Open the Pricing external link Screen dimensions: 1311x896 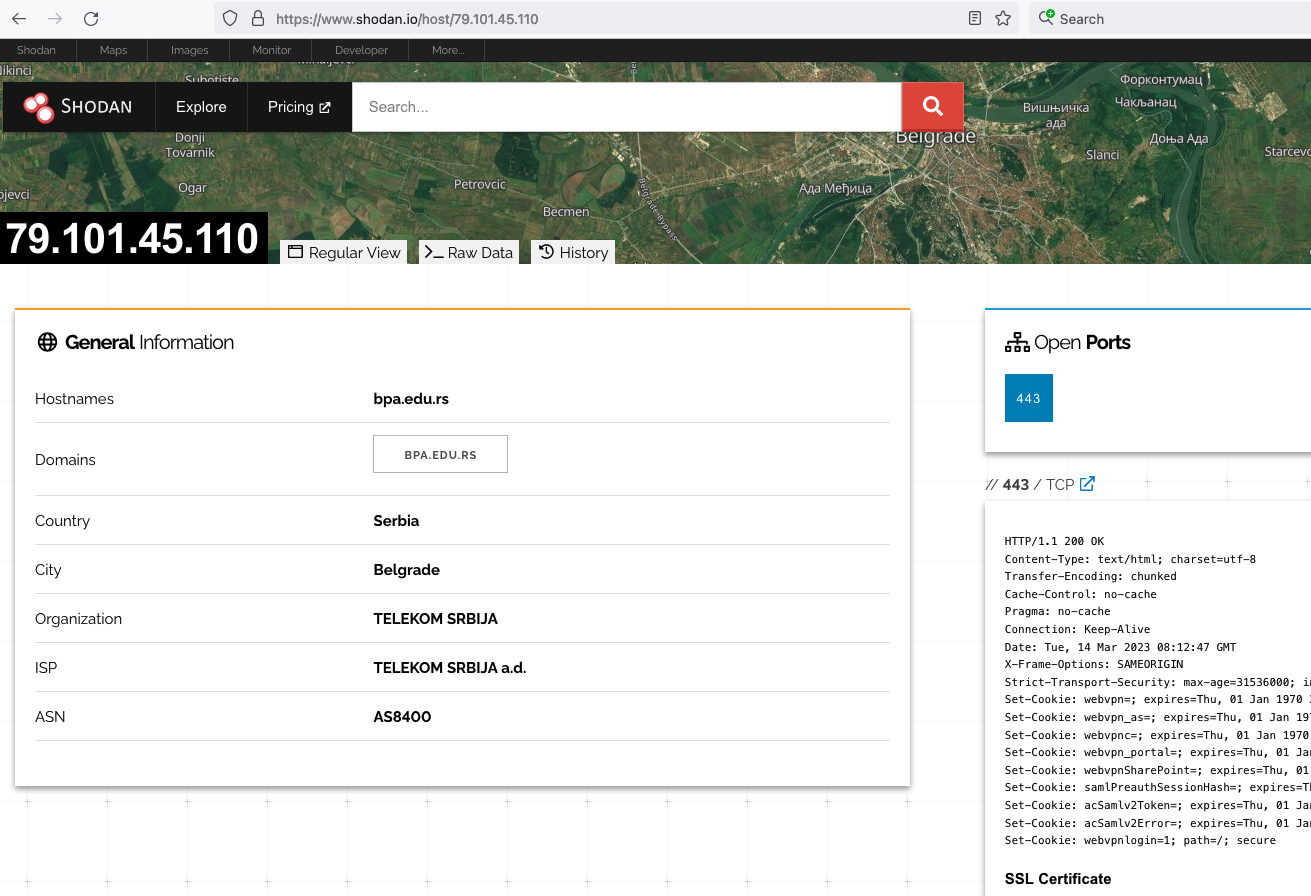point(299,107)
